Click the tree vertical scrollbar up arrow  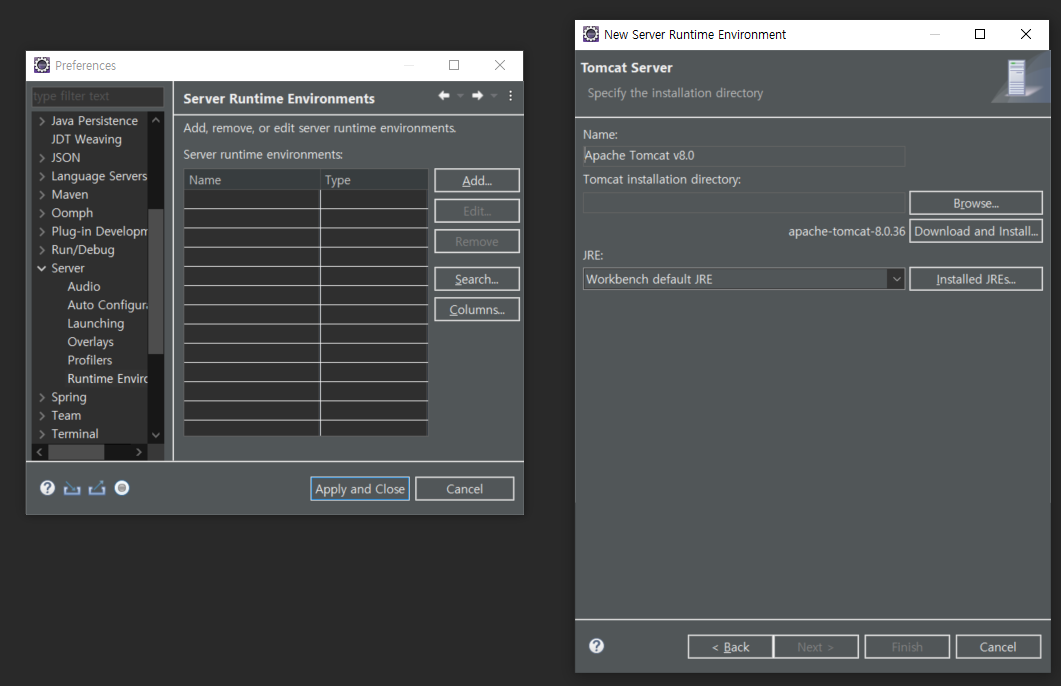pos(156,120)
